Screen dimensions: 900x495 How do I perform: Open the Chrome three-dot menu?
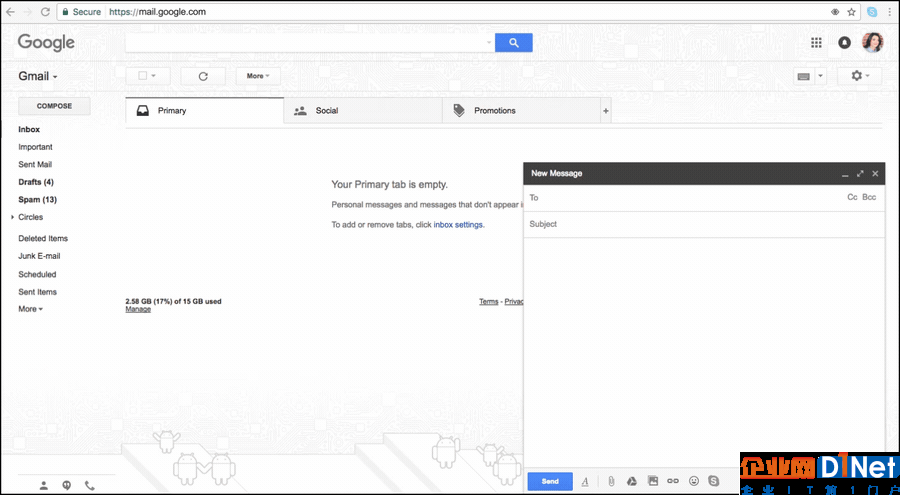coord(890,11)
